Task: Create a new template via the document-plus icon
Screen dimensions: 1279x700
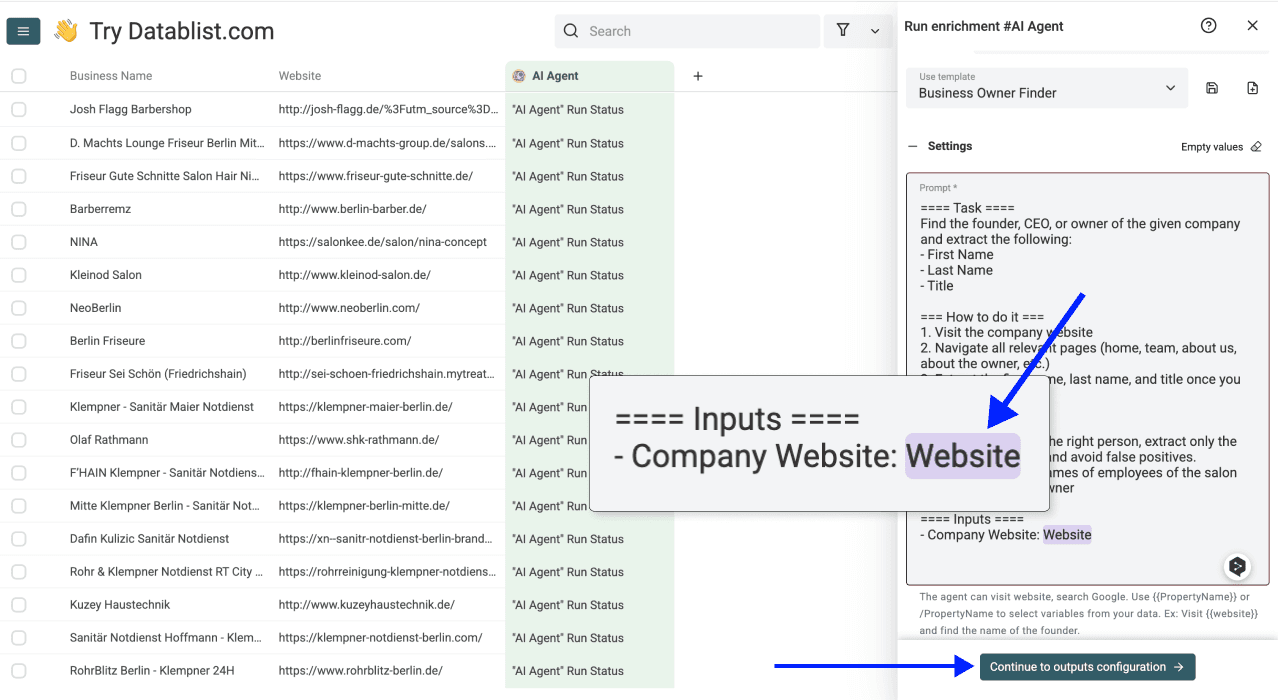Action: (x=1252, y=88)
